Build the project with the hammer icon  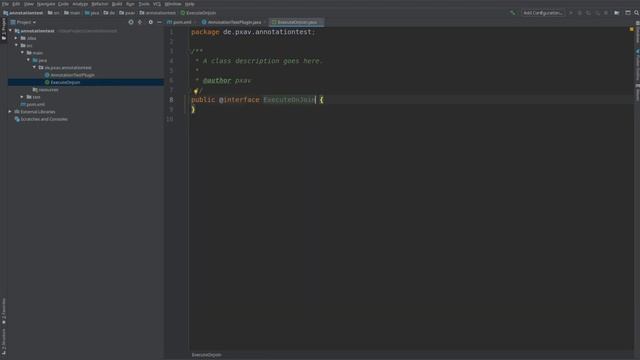(x=513, y=13)
